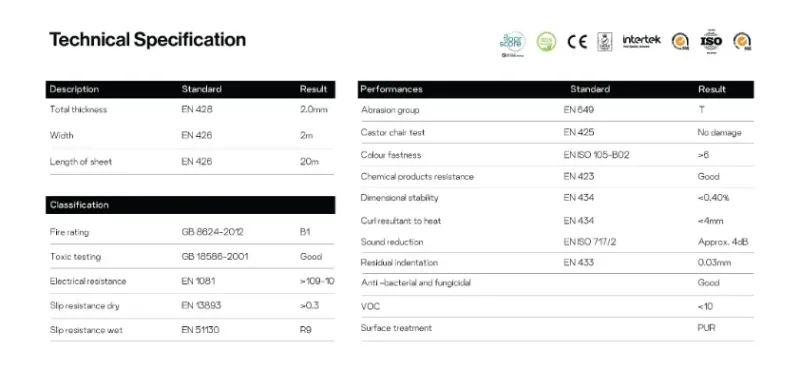
Task: Click the CE marking logo
Action: [577, 41]
